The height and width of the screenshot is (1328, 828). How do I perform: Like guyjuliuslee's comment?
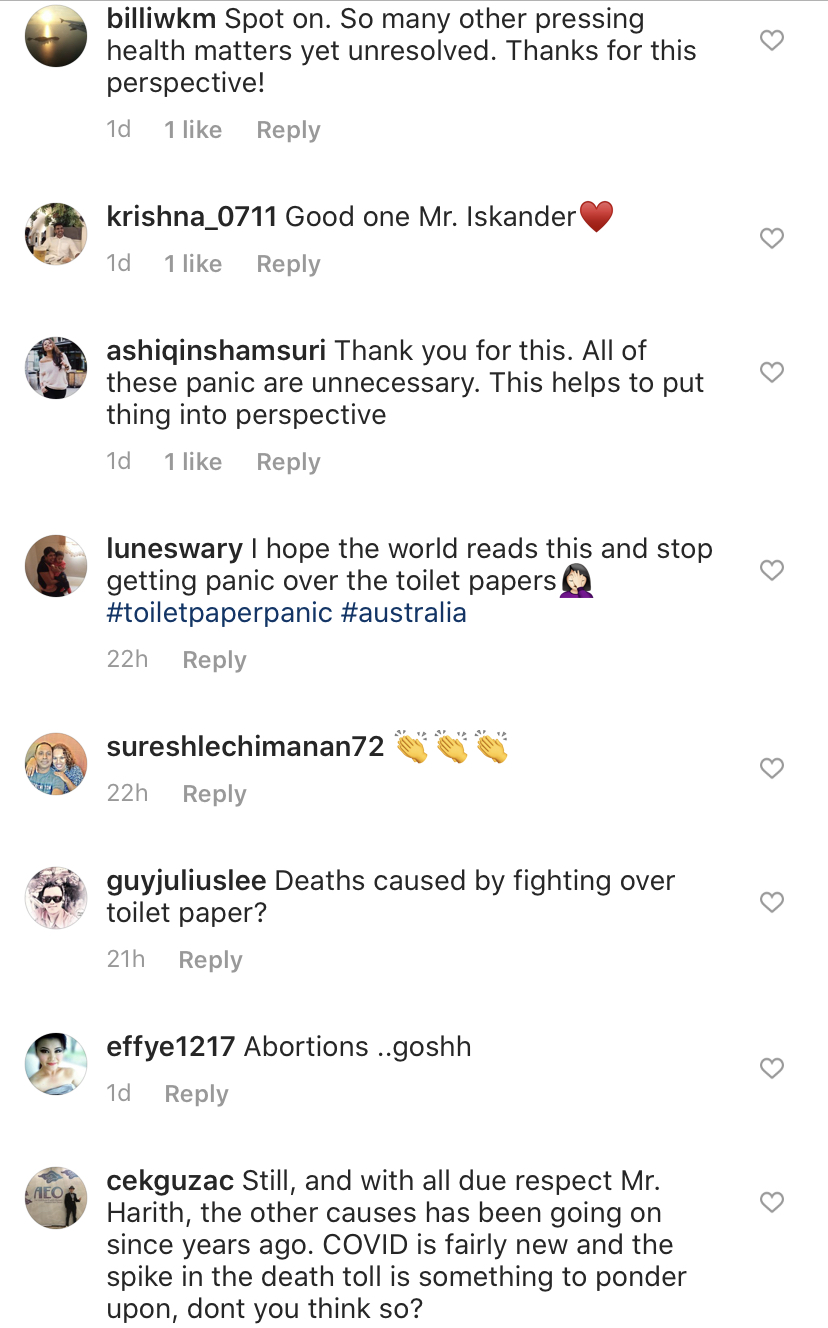[x=771, y=903]
